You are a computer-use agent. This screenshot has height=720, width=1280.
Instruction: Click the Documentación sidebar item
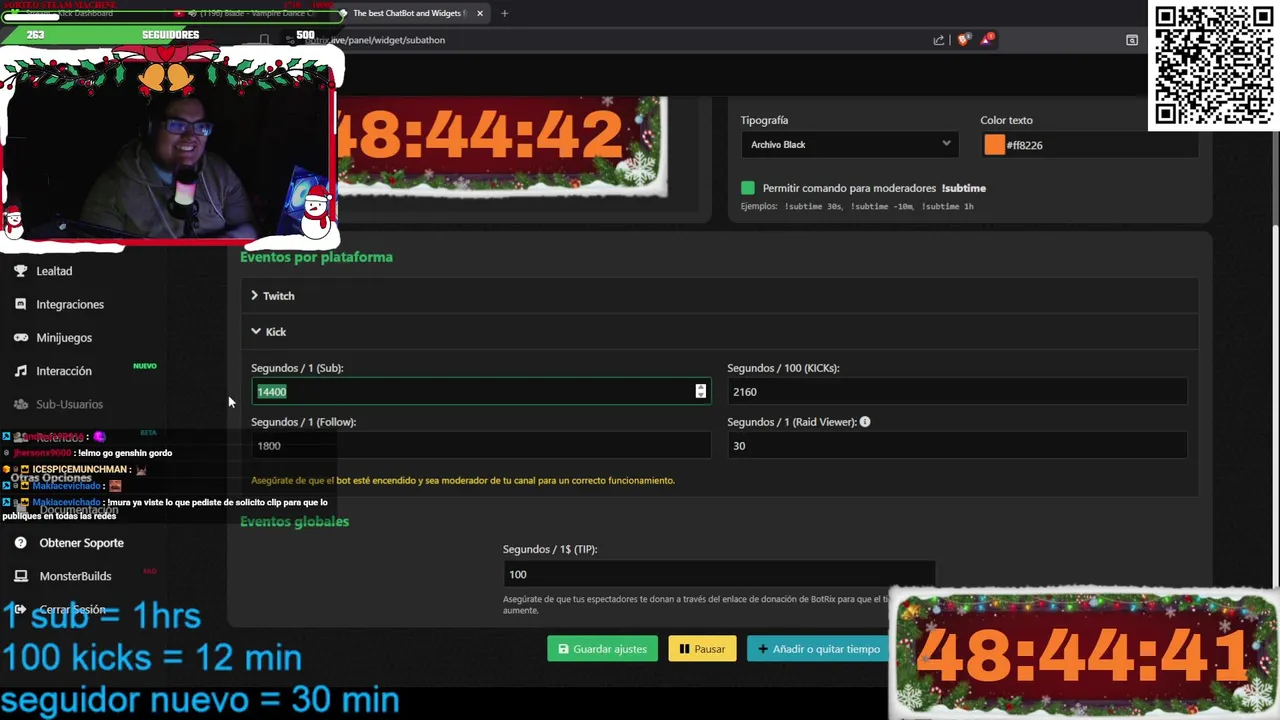click(x=78, y=510)
